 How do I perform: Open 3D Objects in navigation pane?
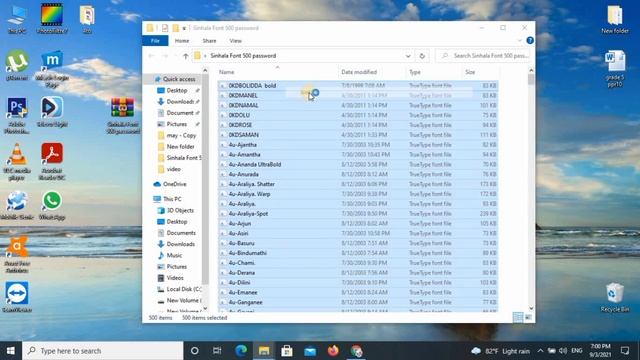pyautogui.click(x=180, y=210)
